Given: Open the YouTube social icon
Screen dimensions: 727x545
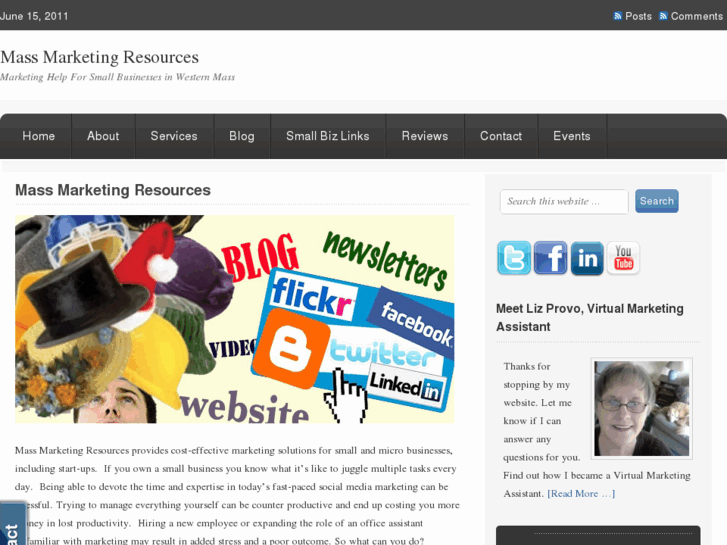Looking at the screenshot, I should (x=623, y=258).
